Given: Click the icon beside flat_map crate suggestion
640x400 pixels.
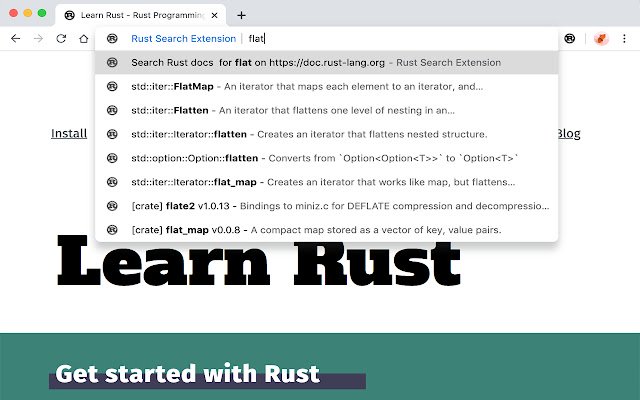Looking at the screenshot, I should coord(112,230).
